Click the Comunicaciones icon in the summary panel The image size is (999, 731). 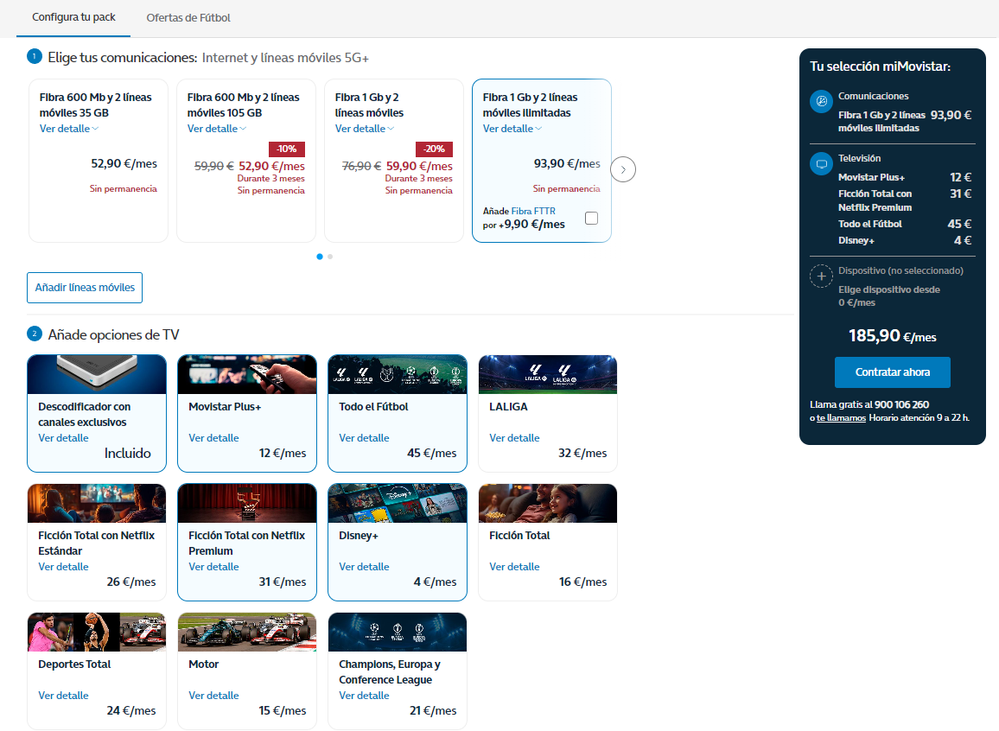click(x=821, y=102)
